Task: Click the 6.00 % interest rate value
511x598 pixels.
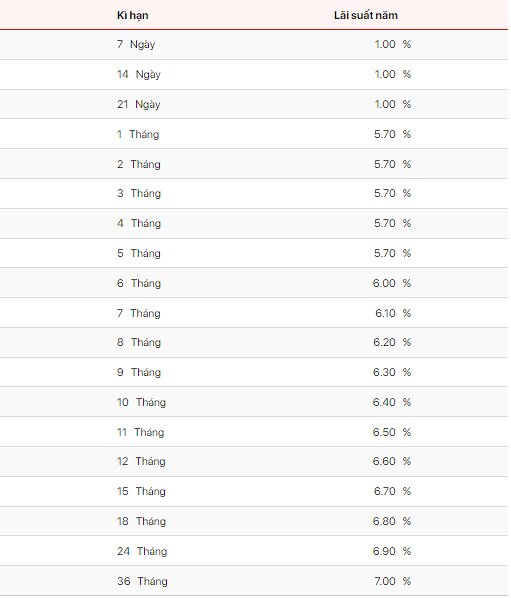Action: (392, 283)
